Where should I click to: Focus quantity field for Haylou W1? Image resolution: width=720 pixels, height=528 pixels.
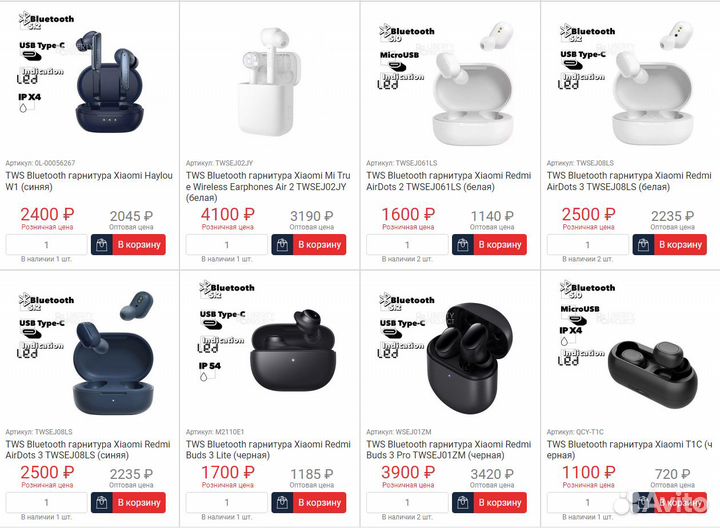tap(46, 245)
